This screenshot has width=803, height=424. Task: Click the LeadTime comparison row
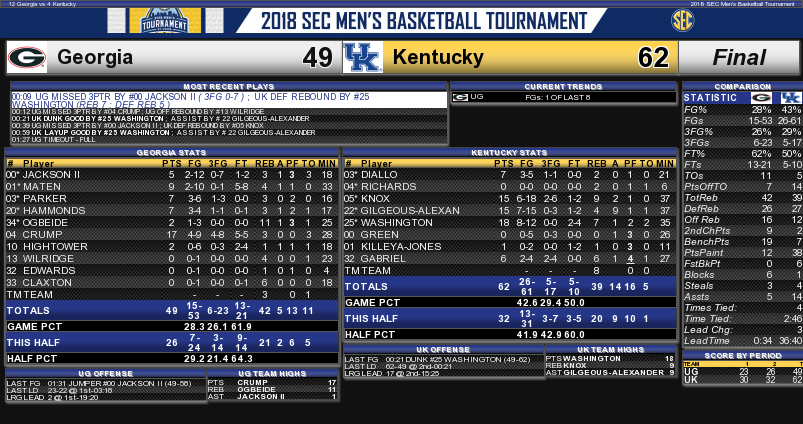(743, 341)
